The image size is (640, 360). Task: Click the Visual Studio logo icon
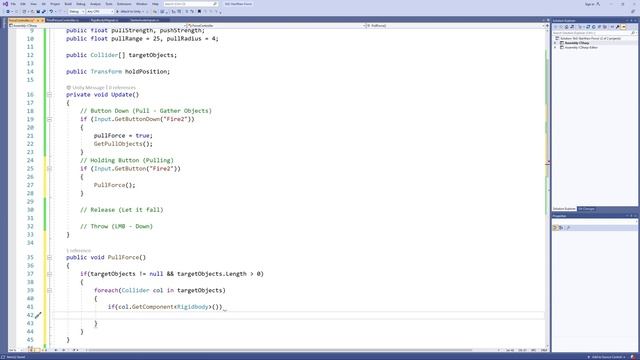tap(5, 4)
